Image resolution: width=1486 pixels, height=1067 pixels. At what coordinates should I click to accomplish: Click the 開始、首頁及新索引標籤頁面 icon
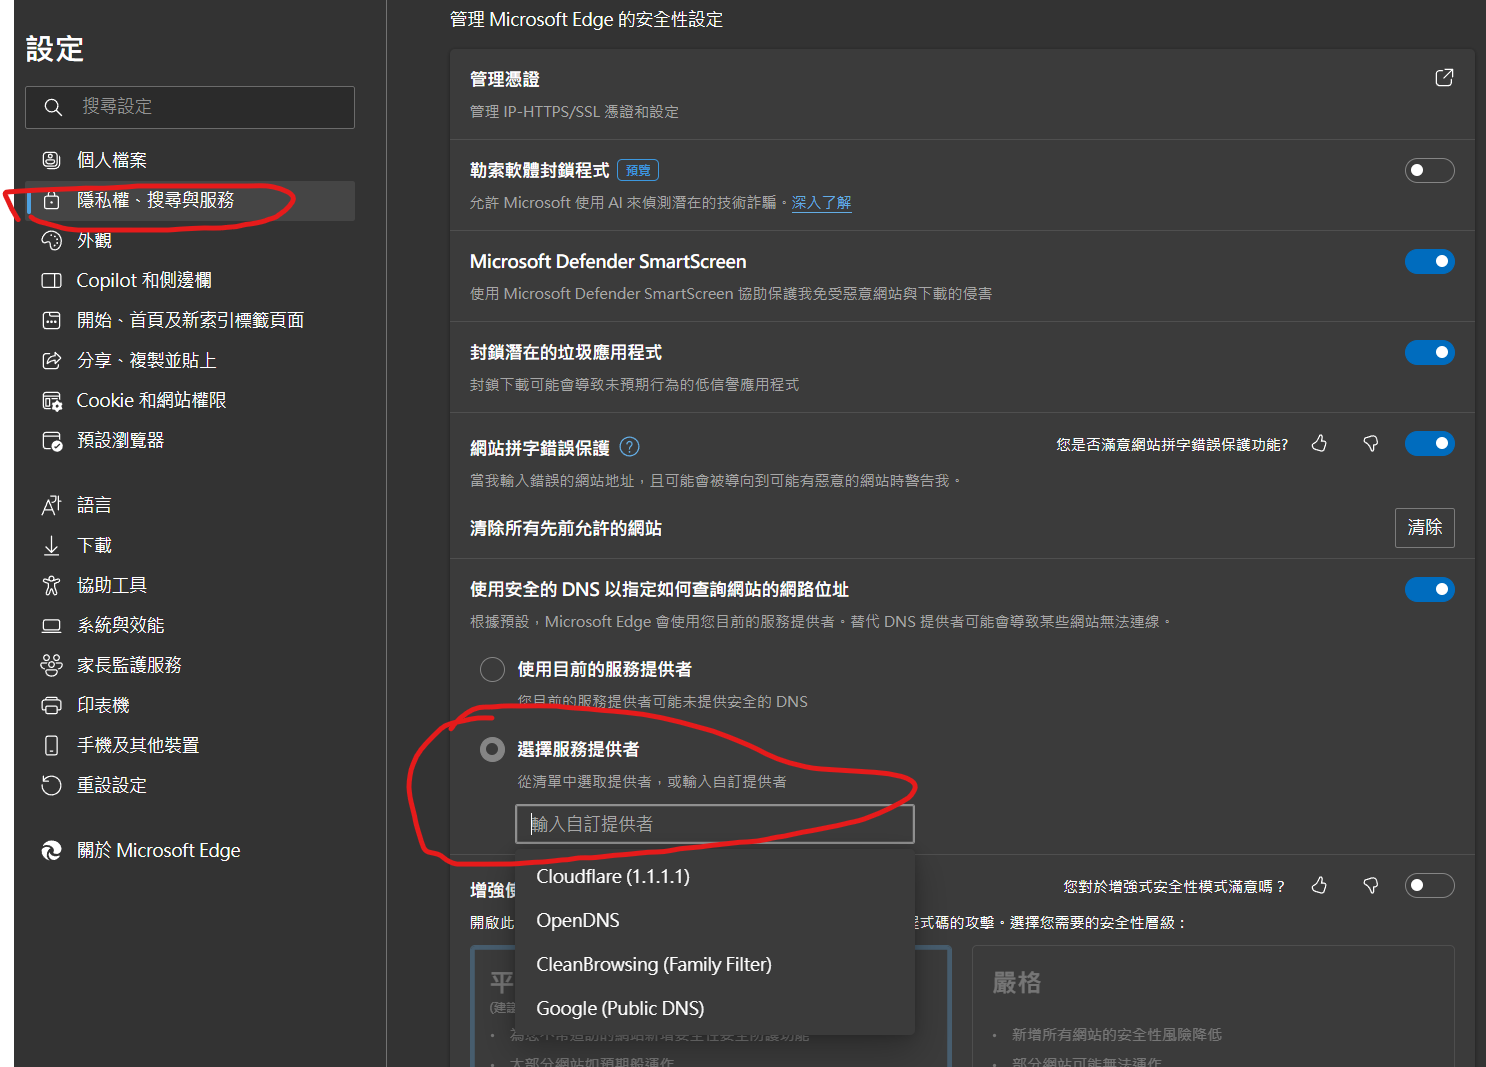pyautogui.click(x=51, y=321)
